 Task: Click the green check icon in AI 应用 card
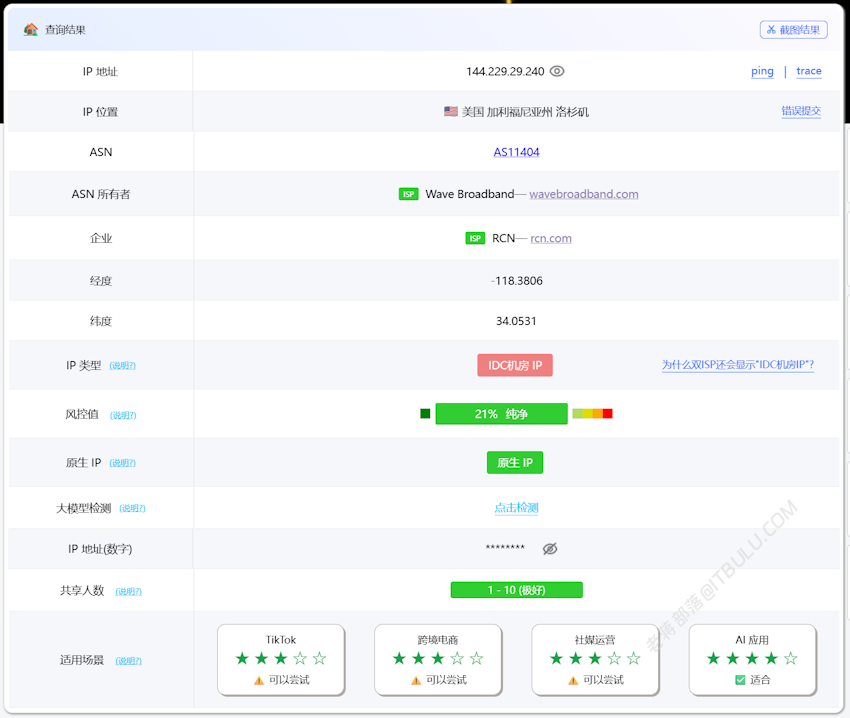click(740, 680)
